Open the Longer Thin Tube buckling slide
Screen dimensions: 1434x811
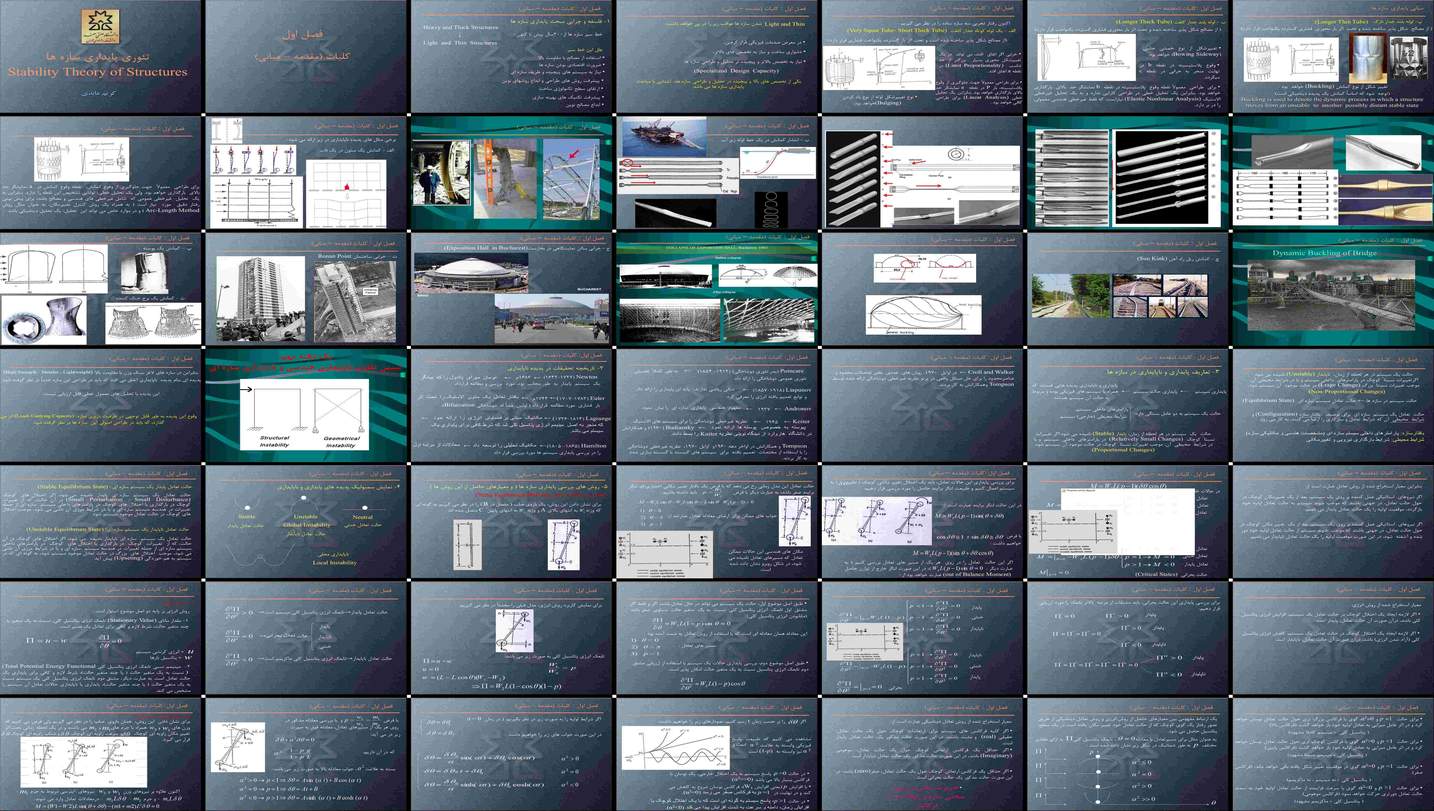1331,57
